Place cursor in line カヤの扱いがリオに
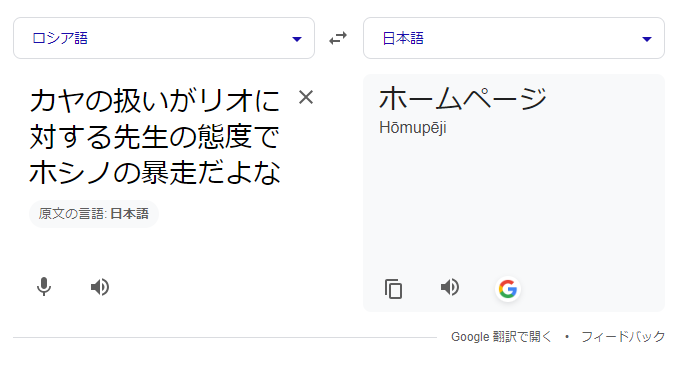Viewport: 685px width, 366px height. click(155, 100)
